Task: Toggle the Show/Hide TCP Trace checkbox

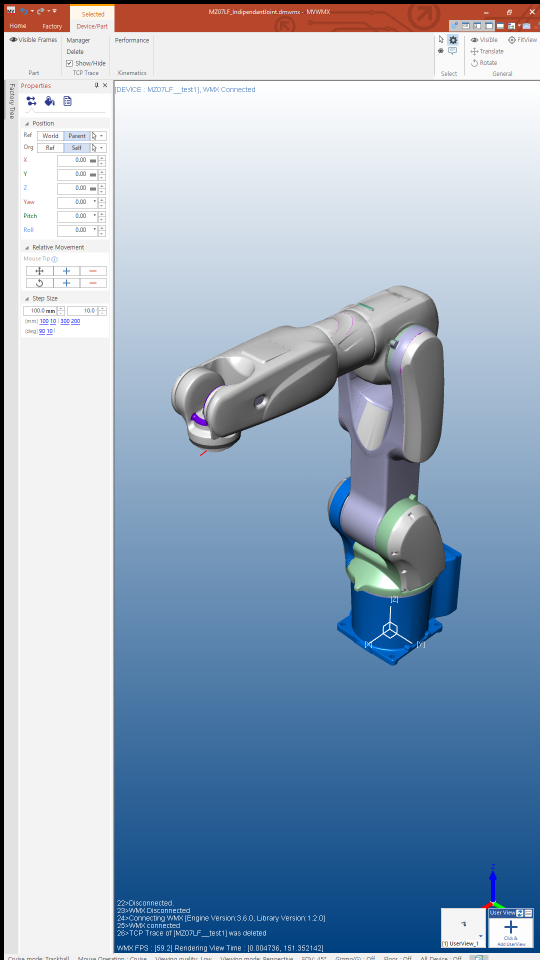Action: (x=69, y=63)
